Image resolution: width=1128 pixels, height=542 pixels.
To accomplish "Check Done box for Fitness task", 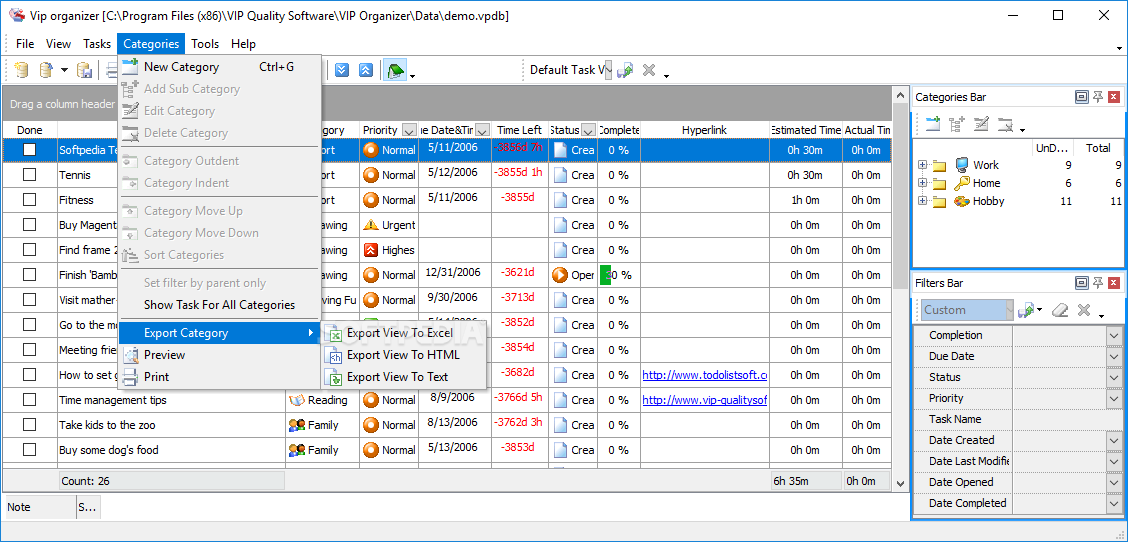I will (29, 199).
